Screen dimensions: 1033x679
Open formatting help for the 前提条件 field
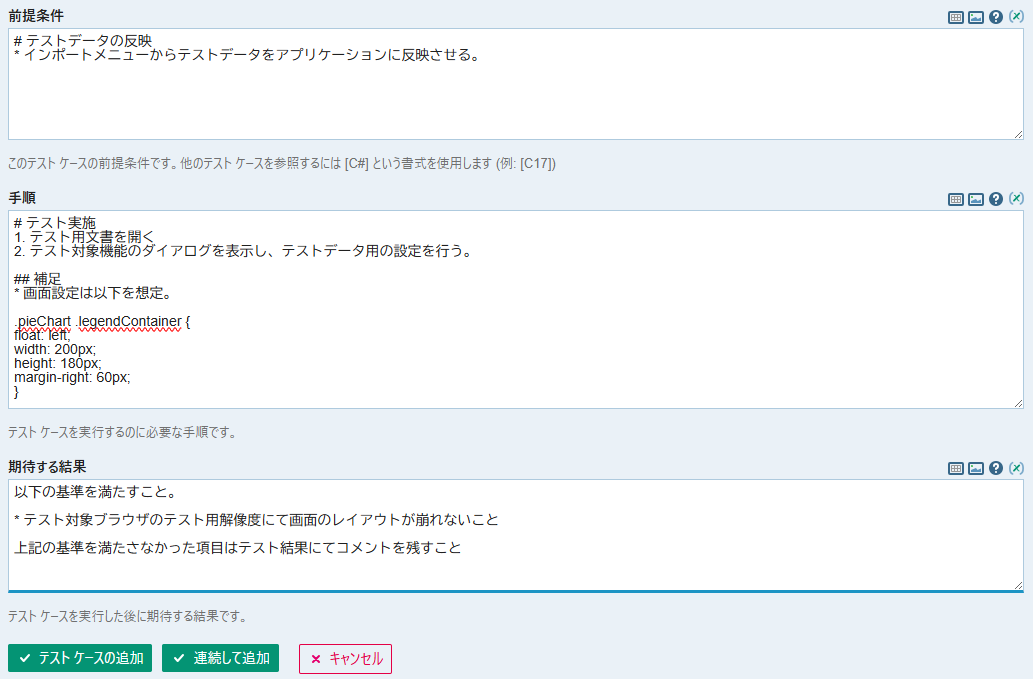[996, 17]
